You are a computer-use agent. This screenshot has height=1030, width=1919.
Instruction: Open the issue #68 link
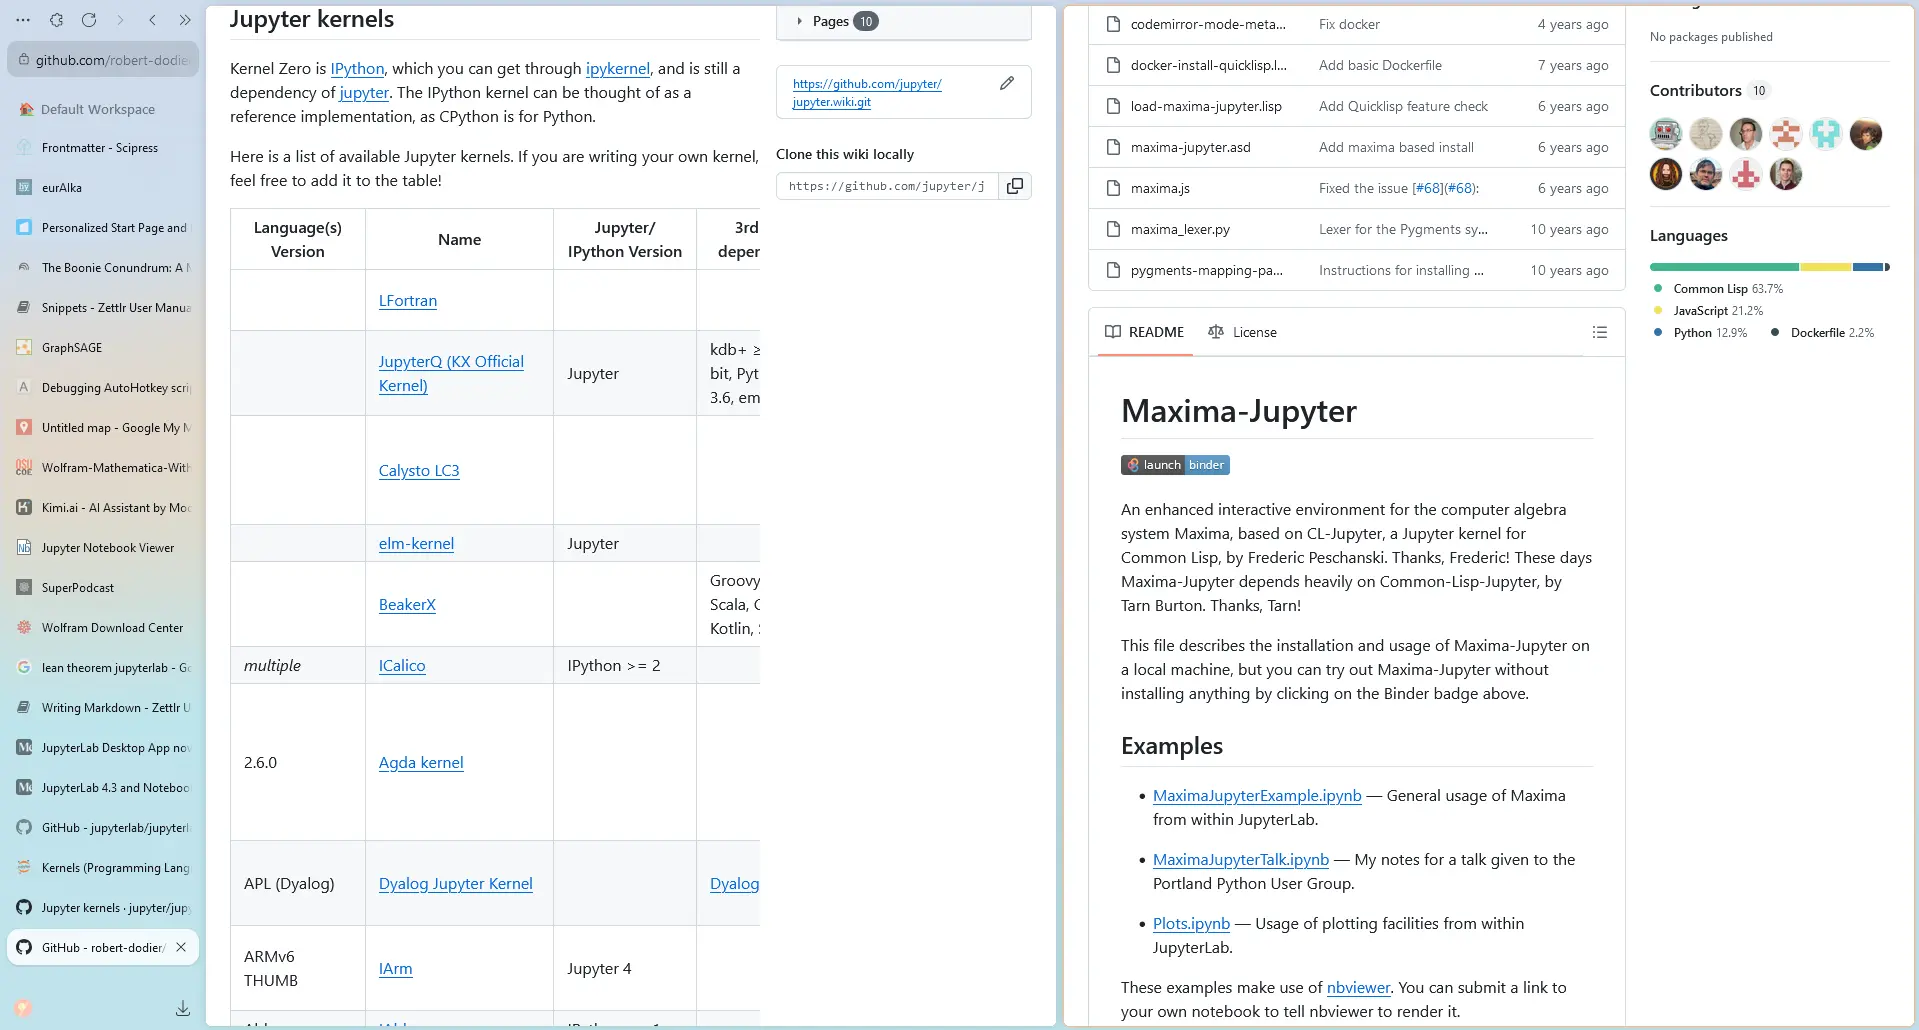click(x=1429, y=188)
